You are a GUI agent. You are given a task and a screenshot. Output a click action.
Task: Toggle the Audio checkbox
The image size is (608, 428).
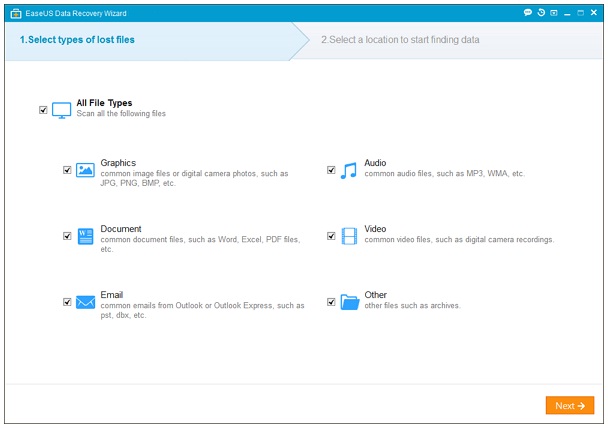tap(331, 170)
